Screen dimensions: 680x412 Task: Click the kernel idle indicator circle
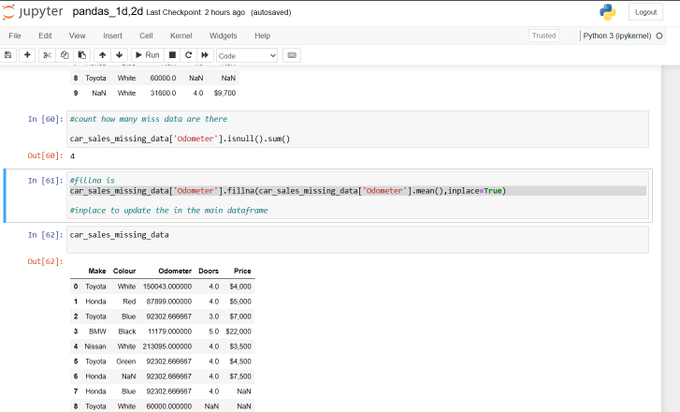point(659,36)
